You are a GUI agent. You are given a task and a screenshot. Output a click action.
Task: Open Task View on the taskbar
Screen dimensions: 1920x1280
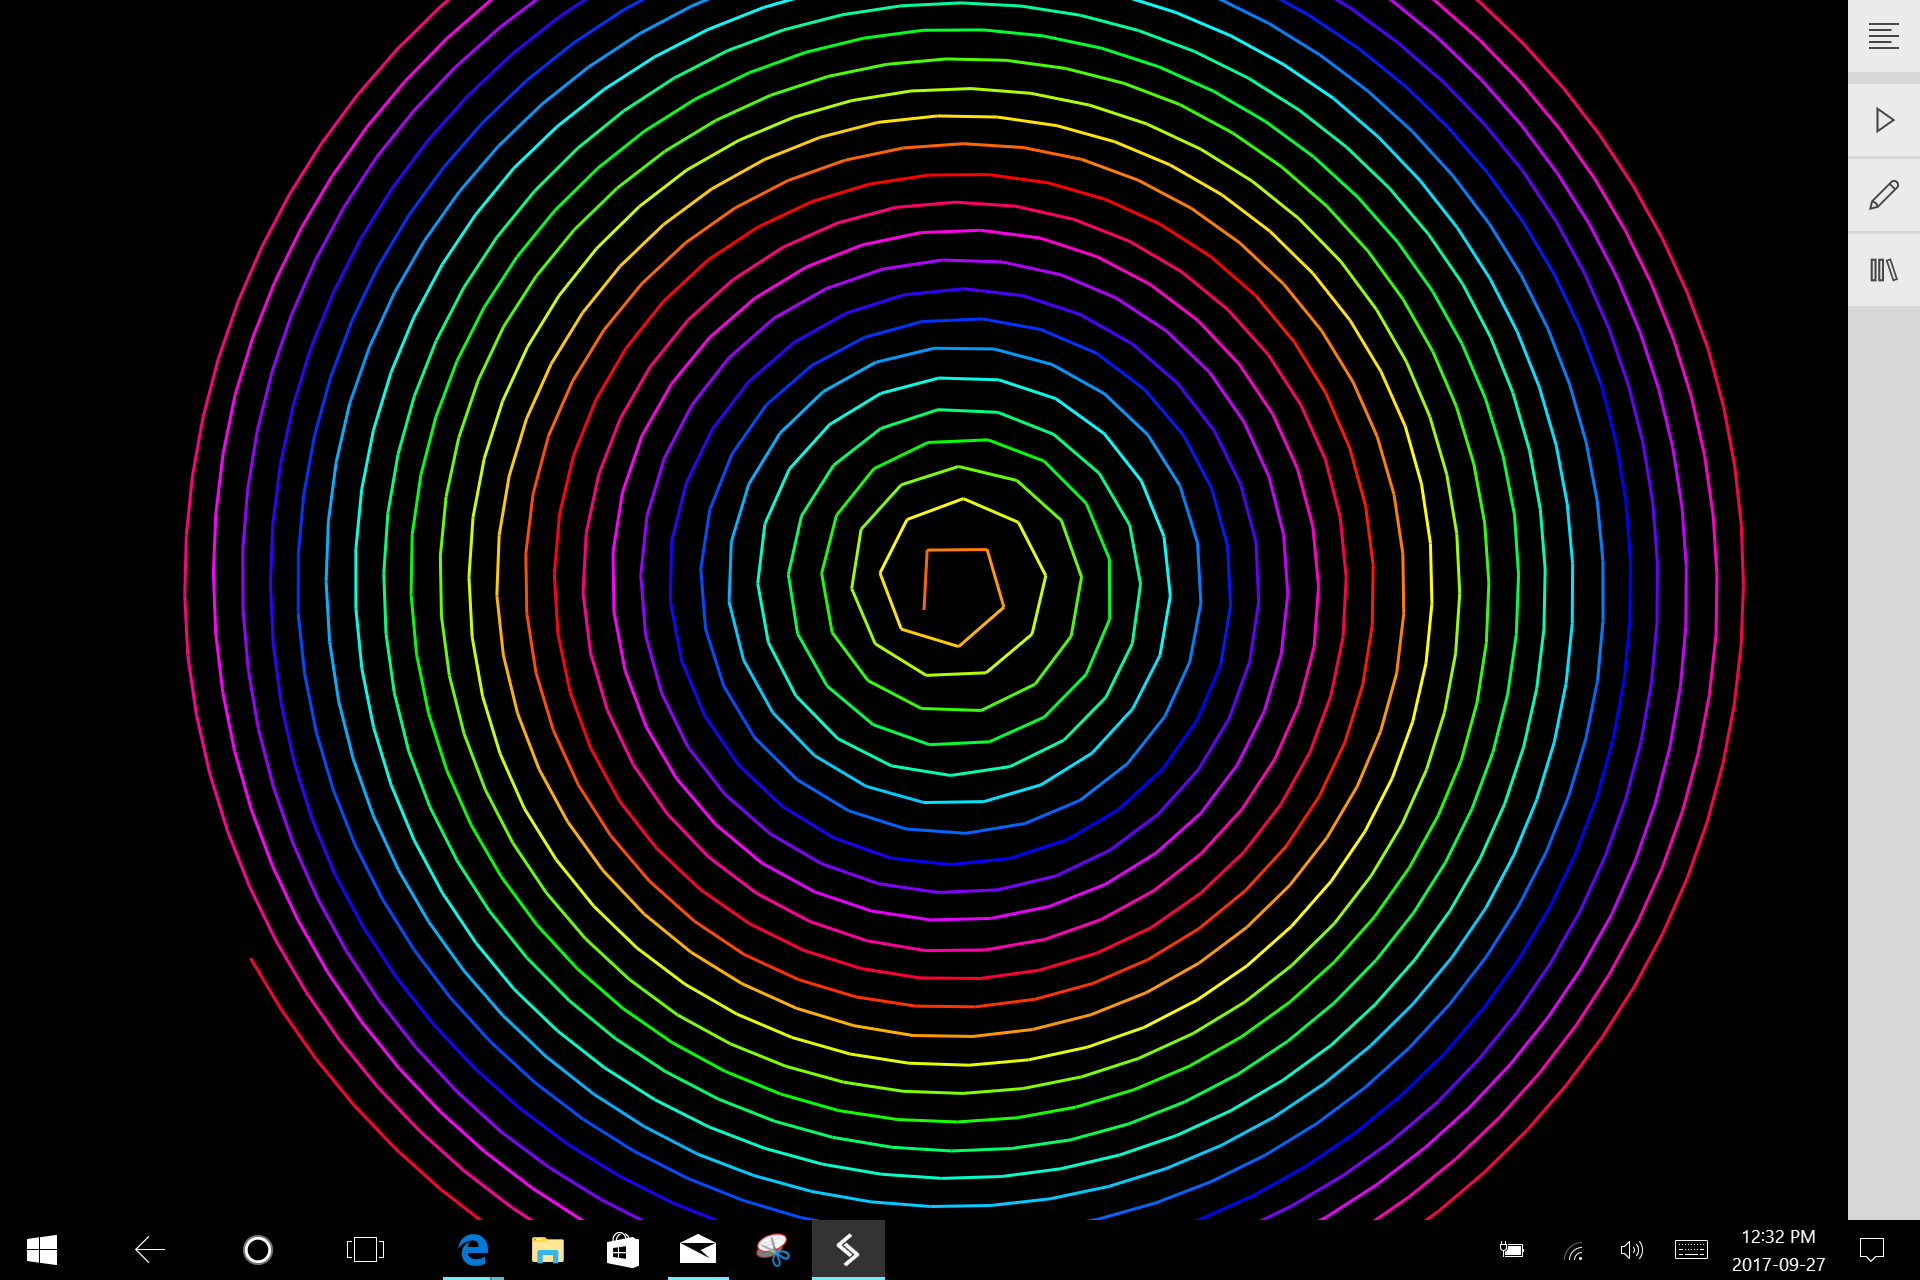pos(365,1249)
